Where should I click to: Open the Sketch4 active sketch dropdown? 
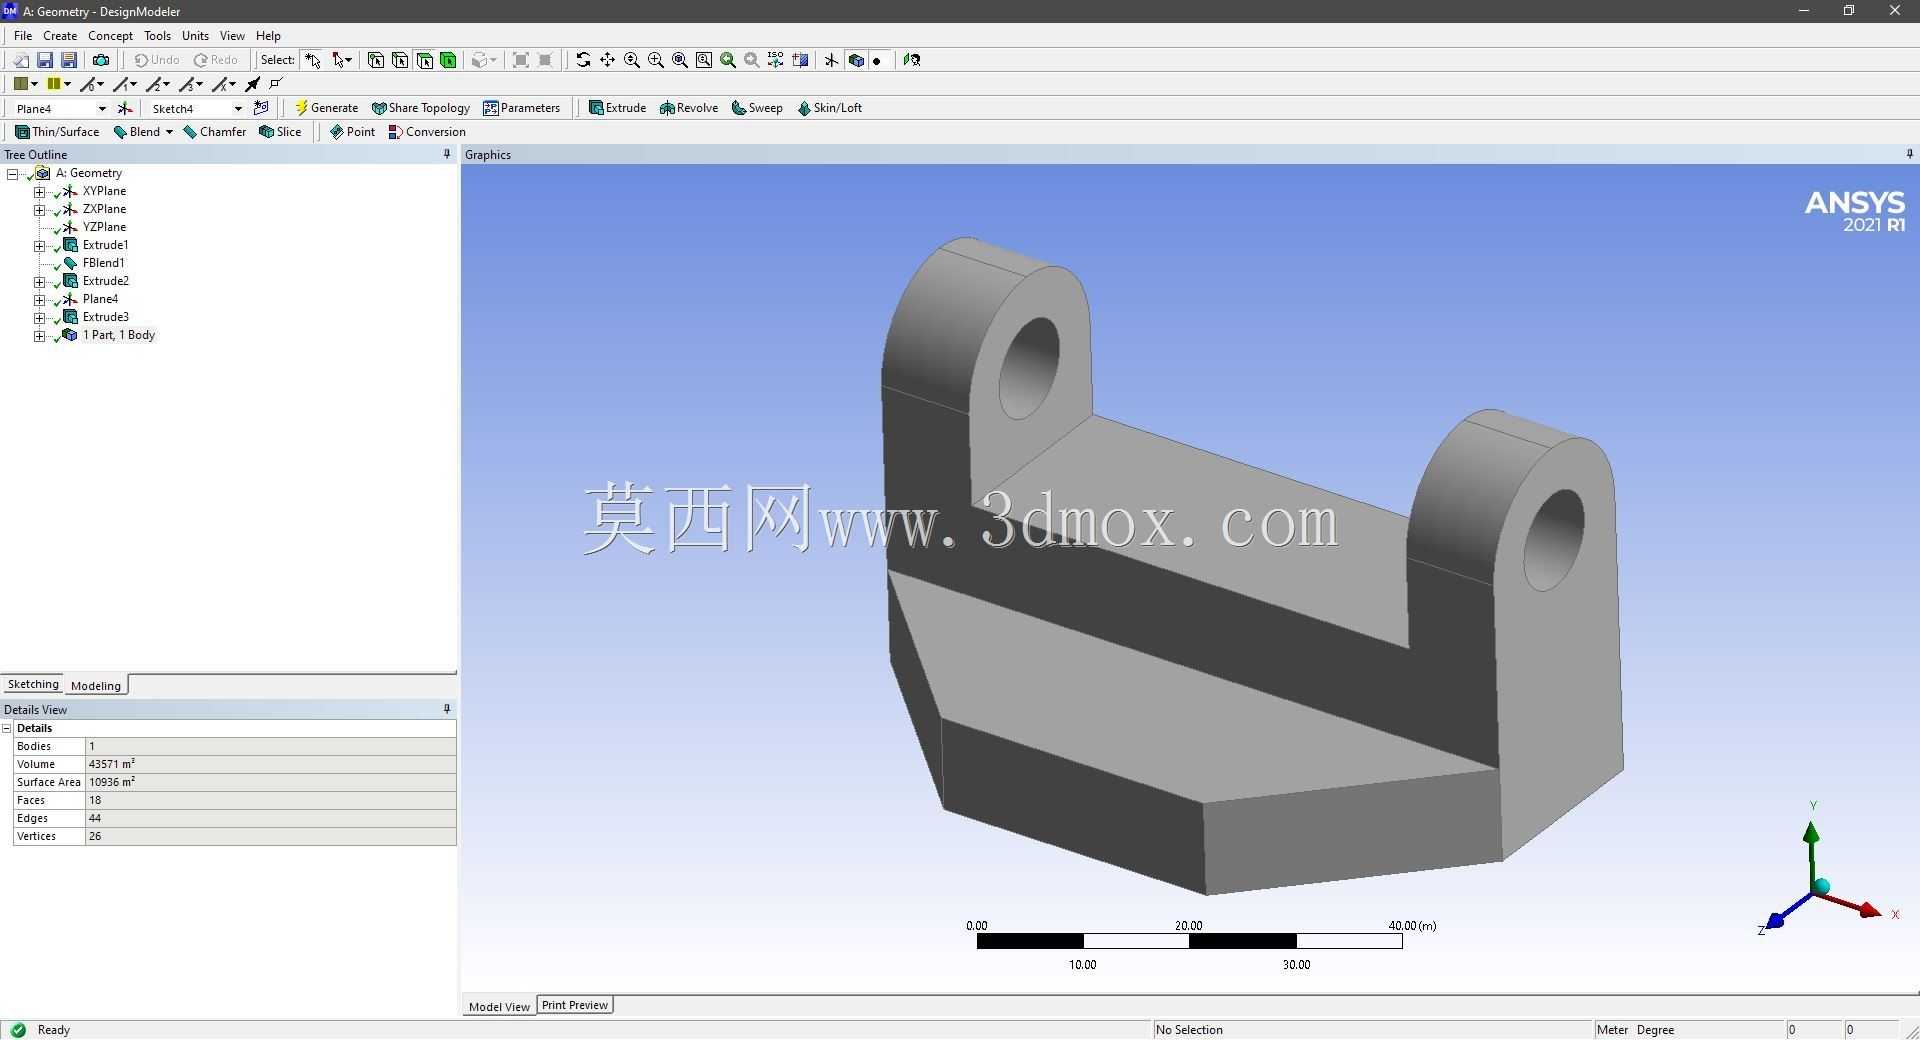click(x=238, y=109)
